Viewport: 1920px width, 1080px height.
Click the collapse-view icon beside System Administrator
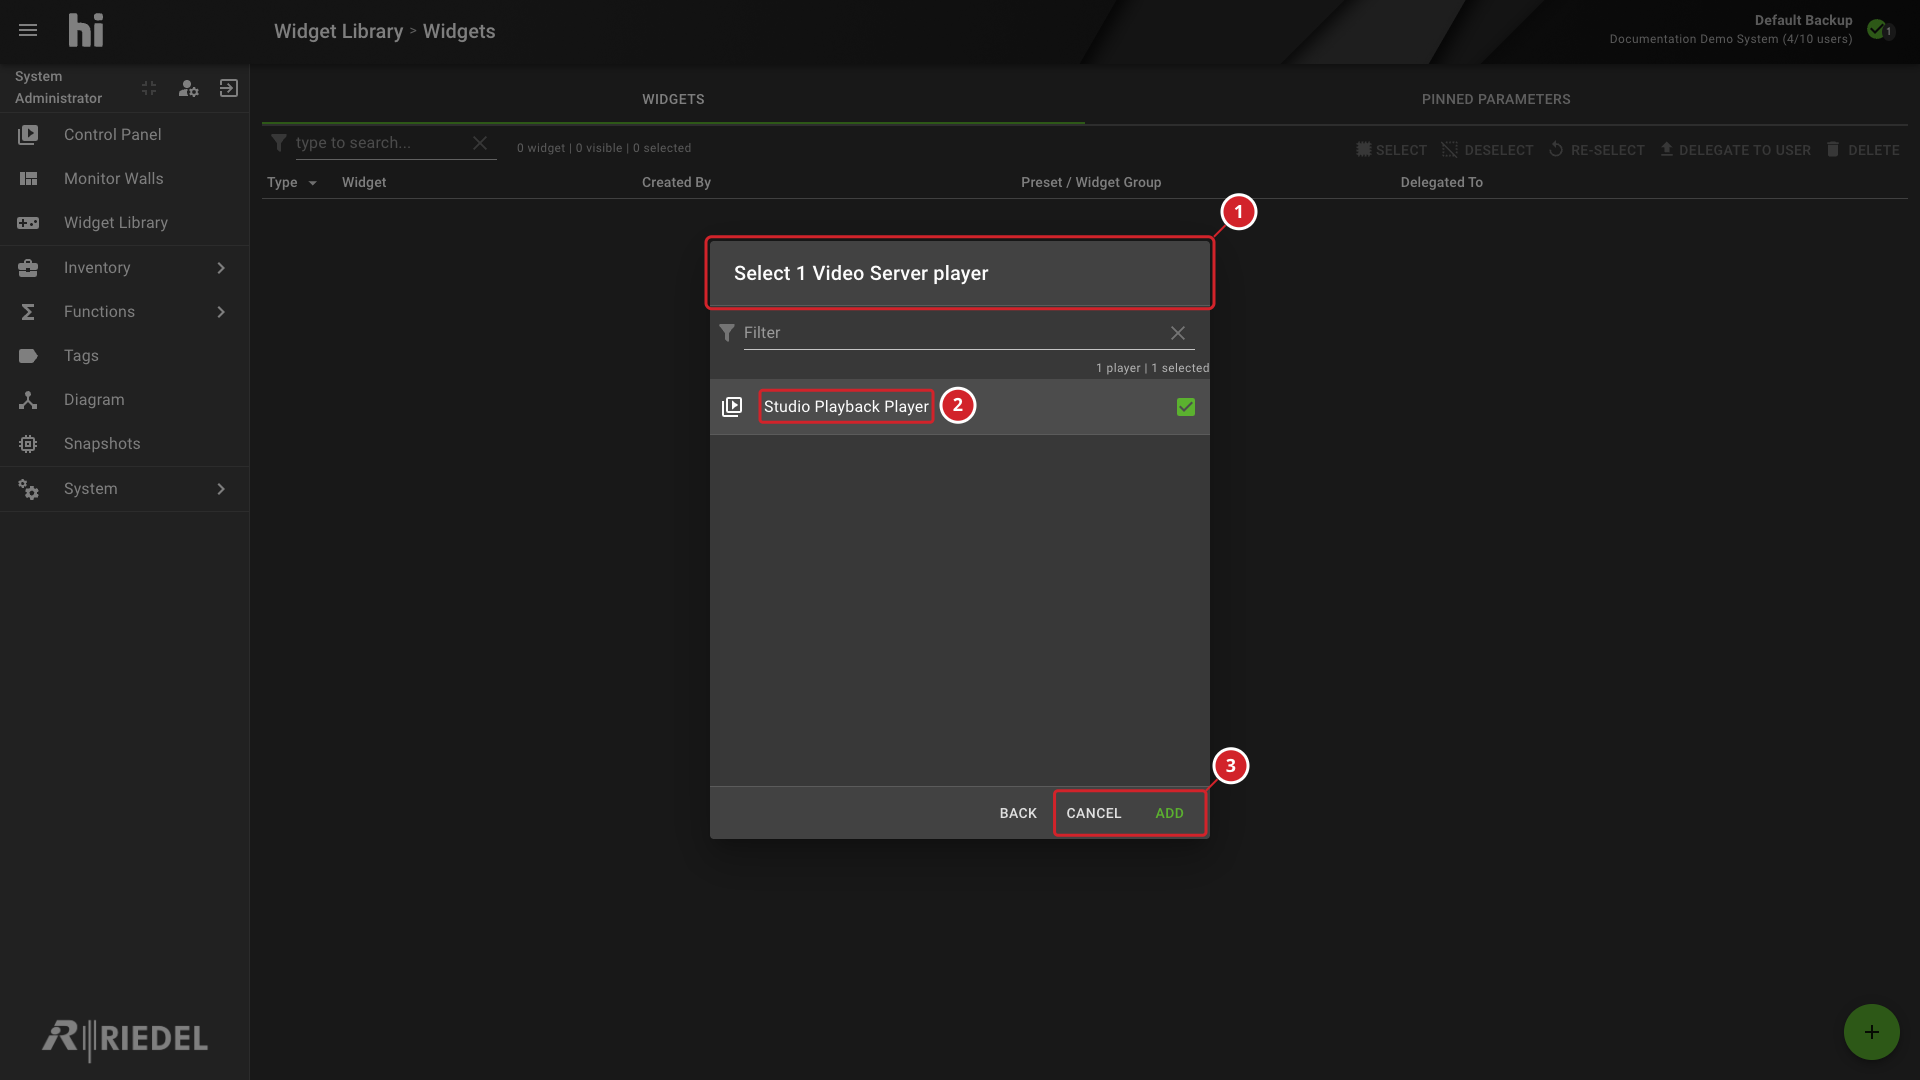[149, 88]
